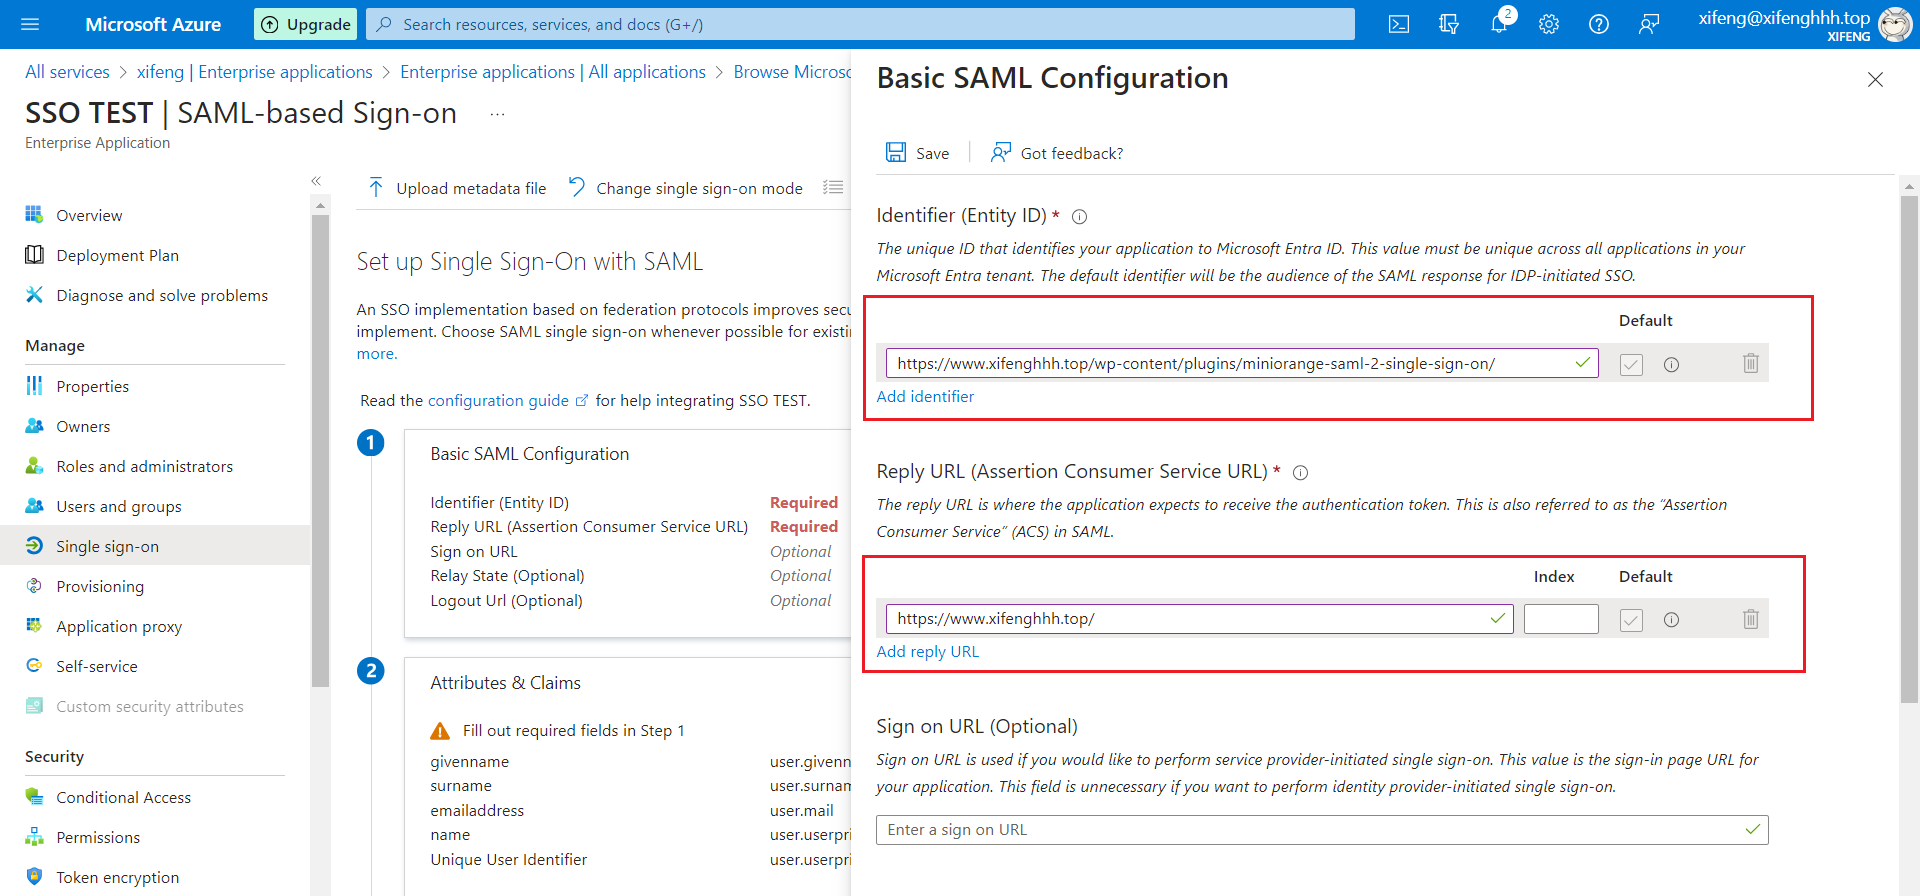The width and height of the screenshot is (1920, 896).
Task: Click the Upgrade button
Action: point(306,24)
